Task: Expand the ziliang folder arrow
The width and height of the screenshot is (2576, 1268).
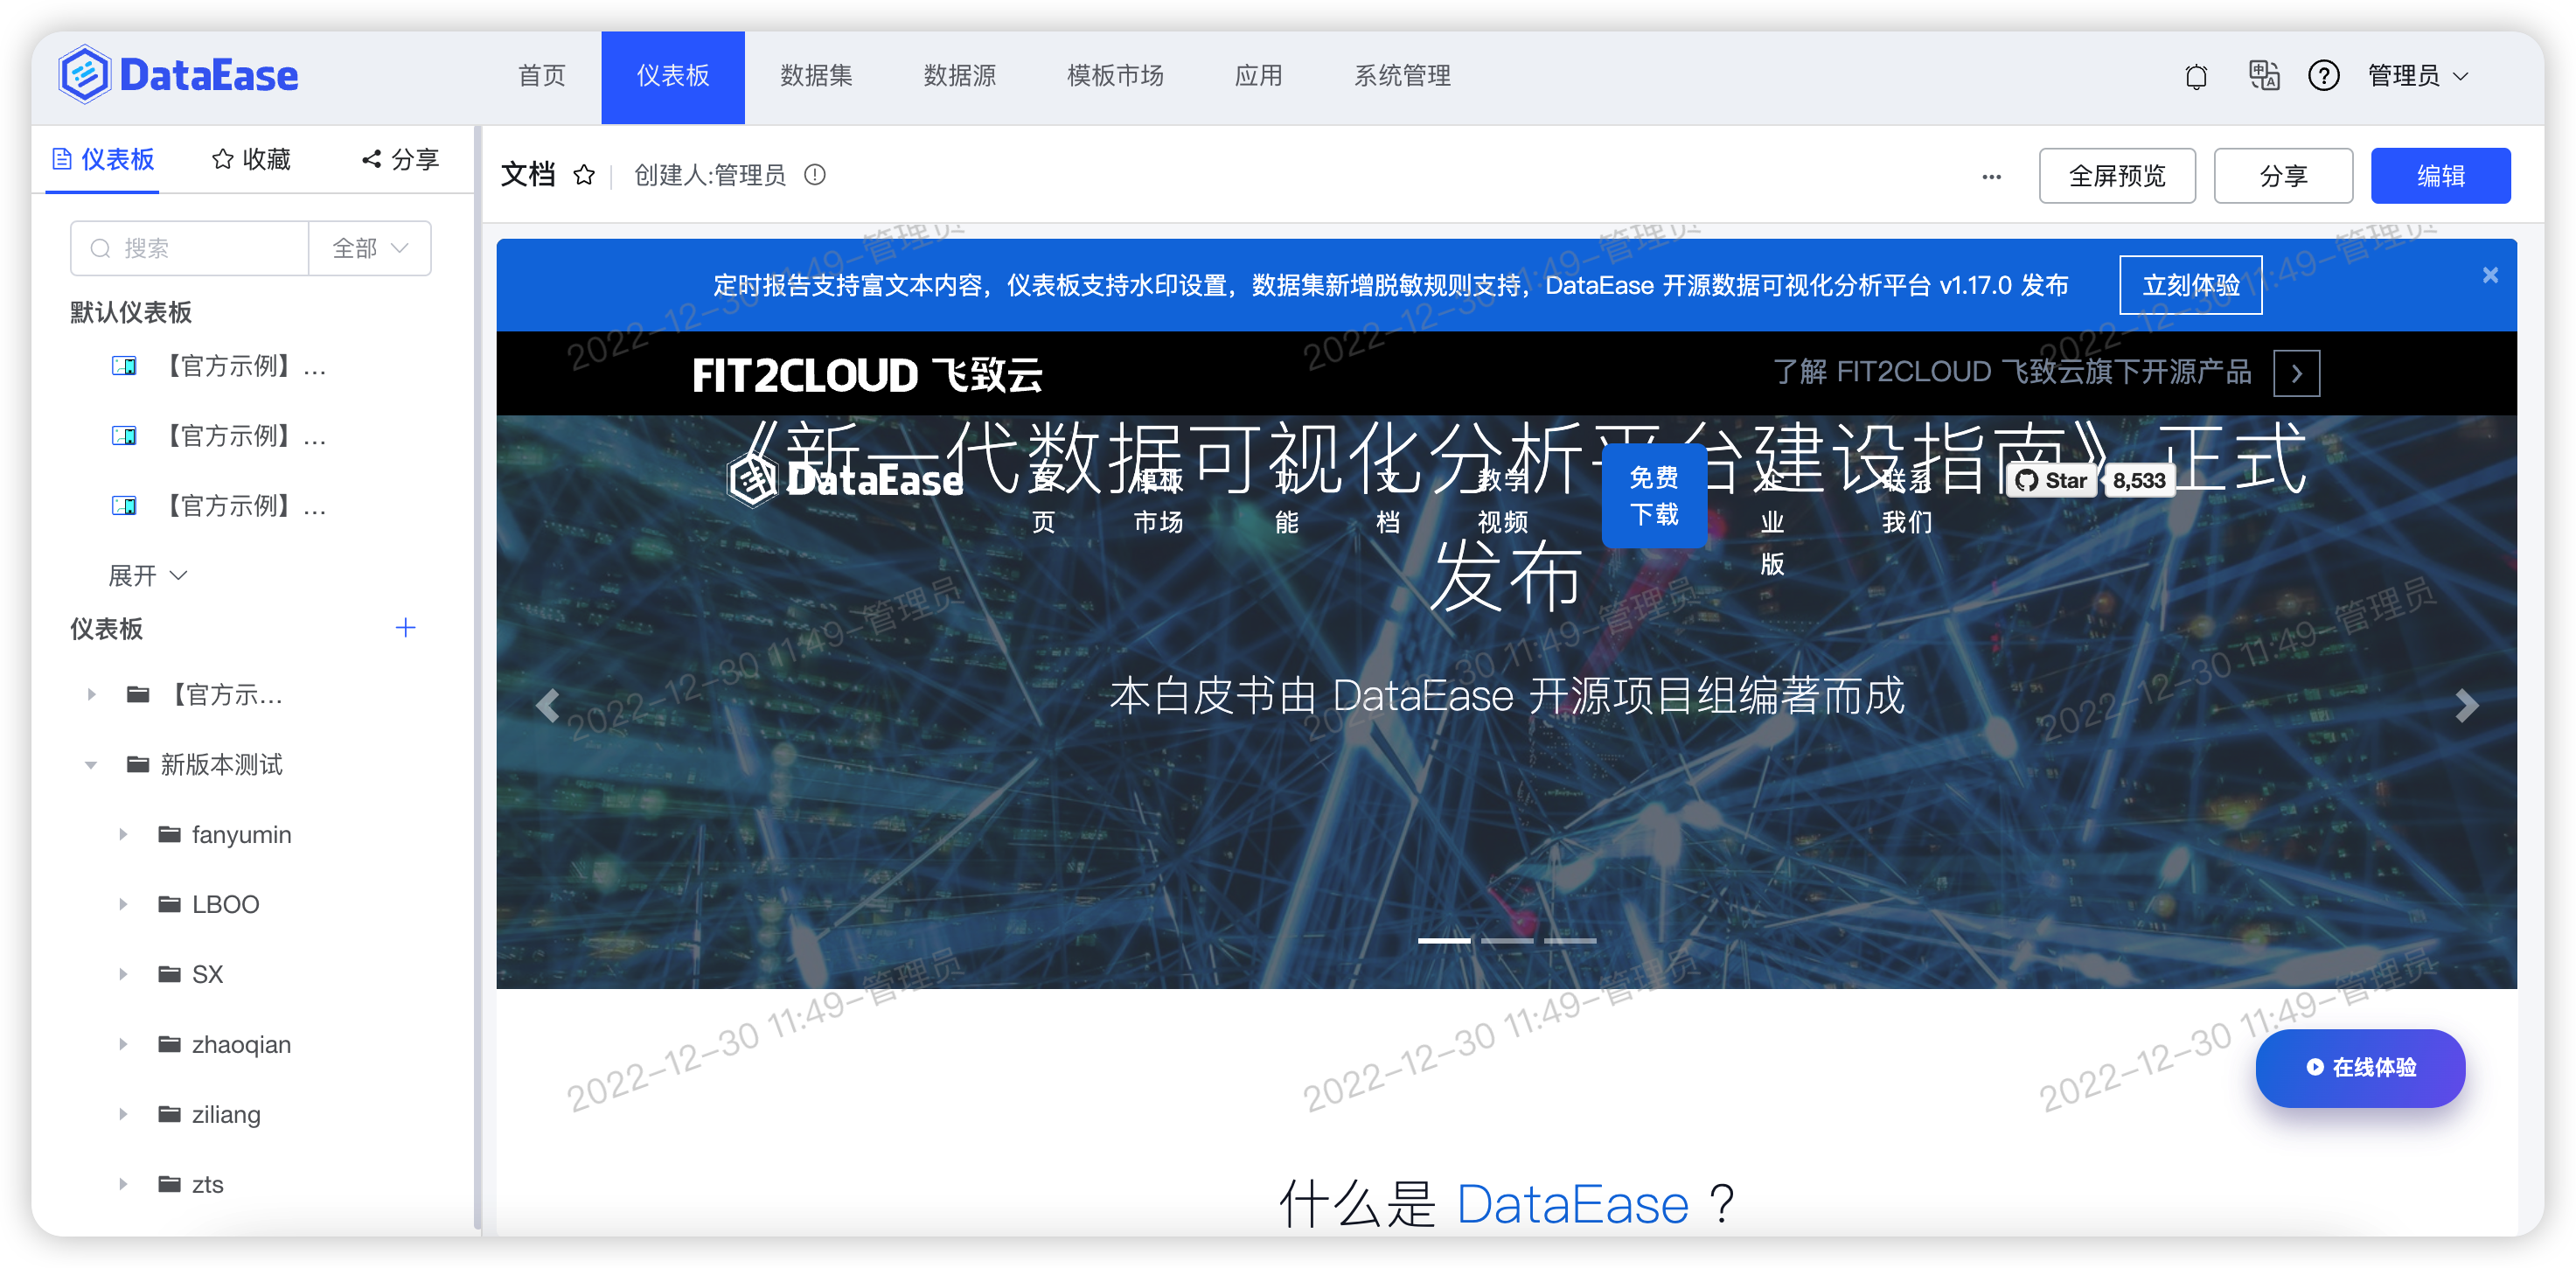Action: click(x=123, y=1114)
